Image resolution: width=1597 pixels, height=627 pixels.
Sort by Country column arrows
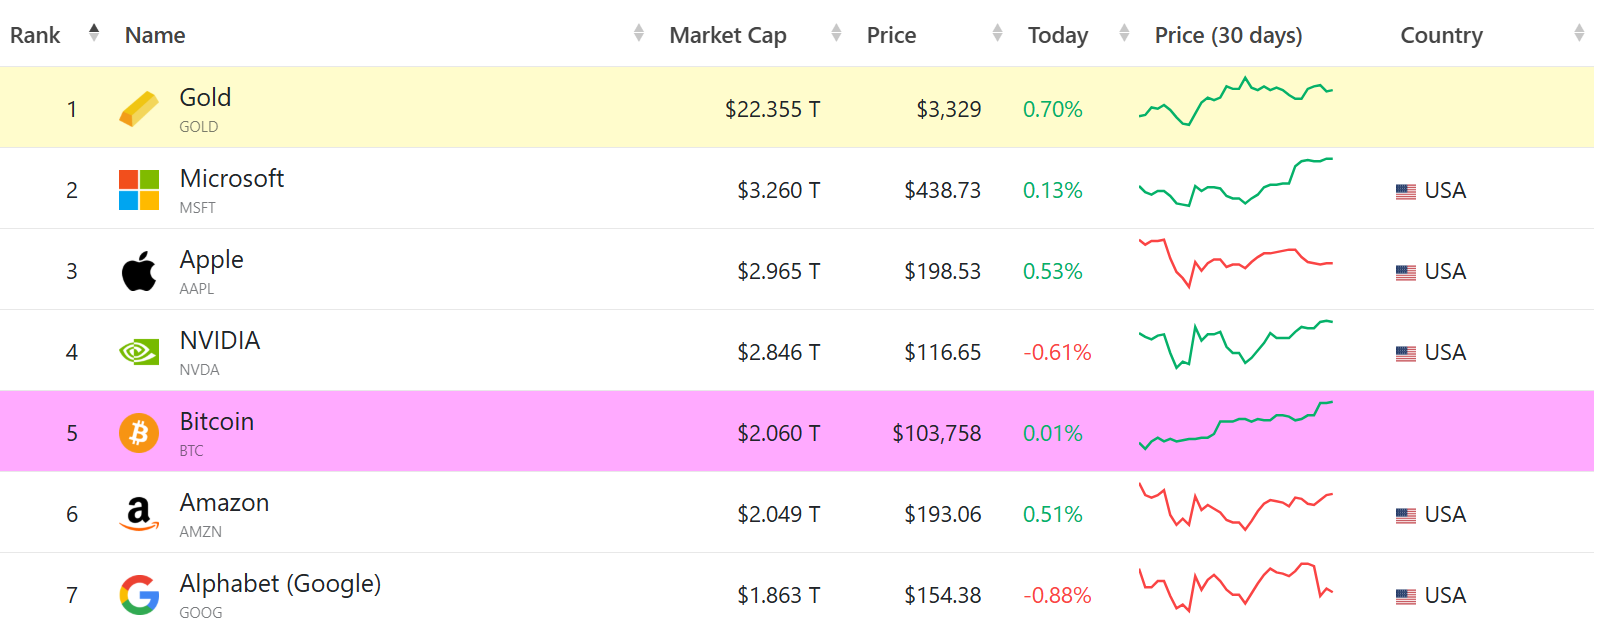tap(1579, 34)
